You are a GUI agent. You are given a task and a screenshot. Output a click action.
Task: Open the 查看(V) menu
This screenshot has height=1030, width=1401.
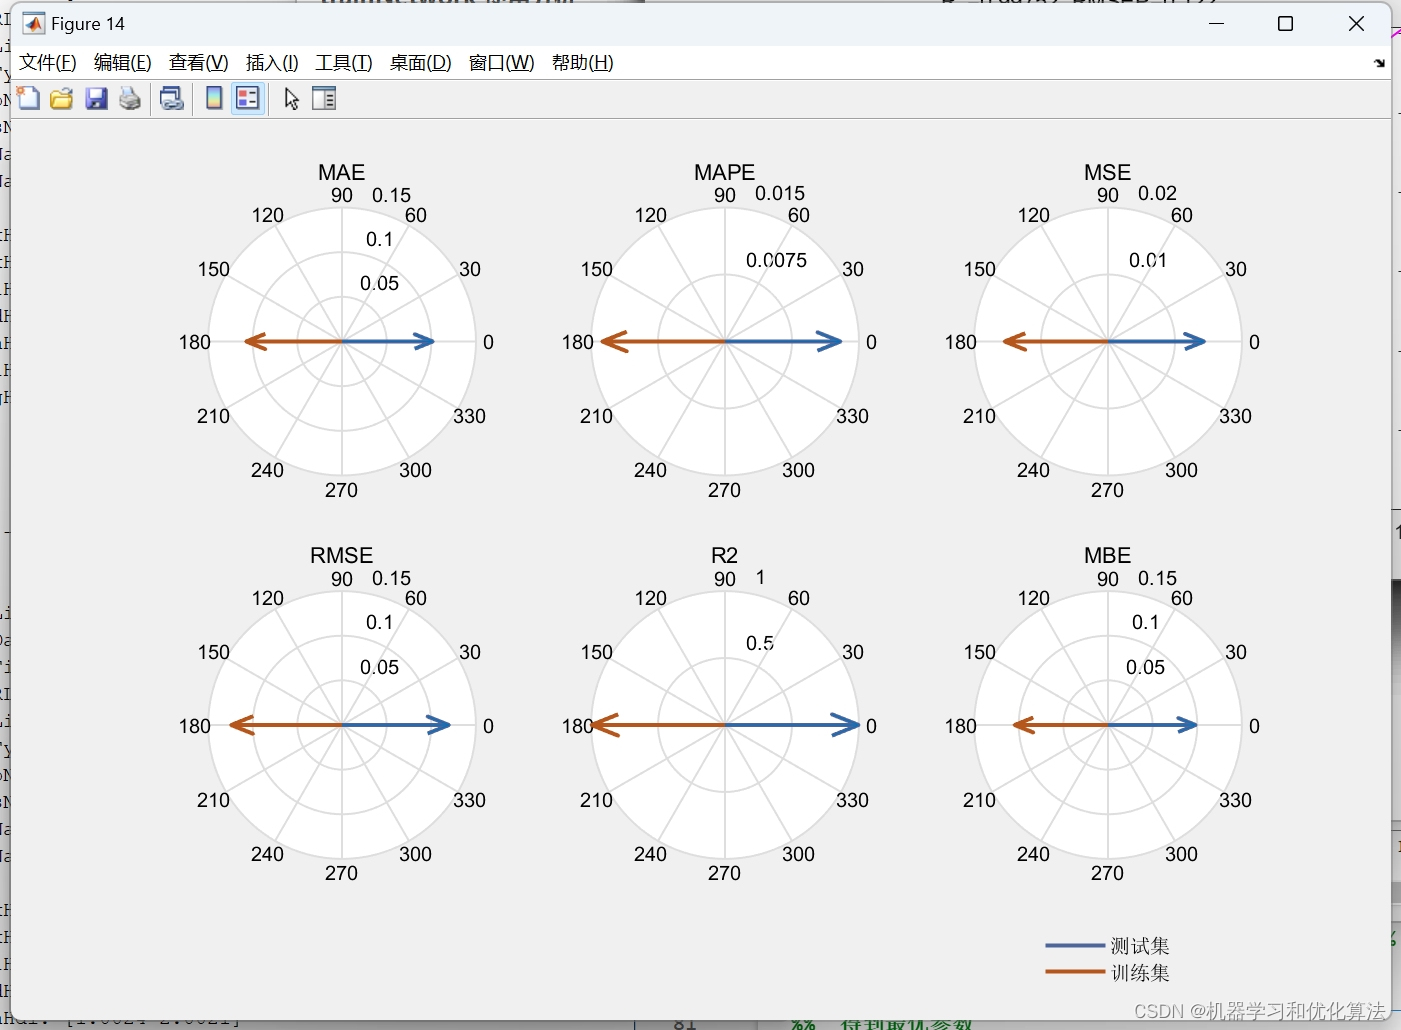pyautogui.click(x=197, y=62)
